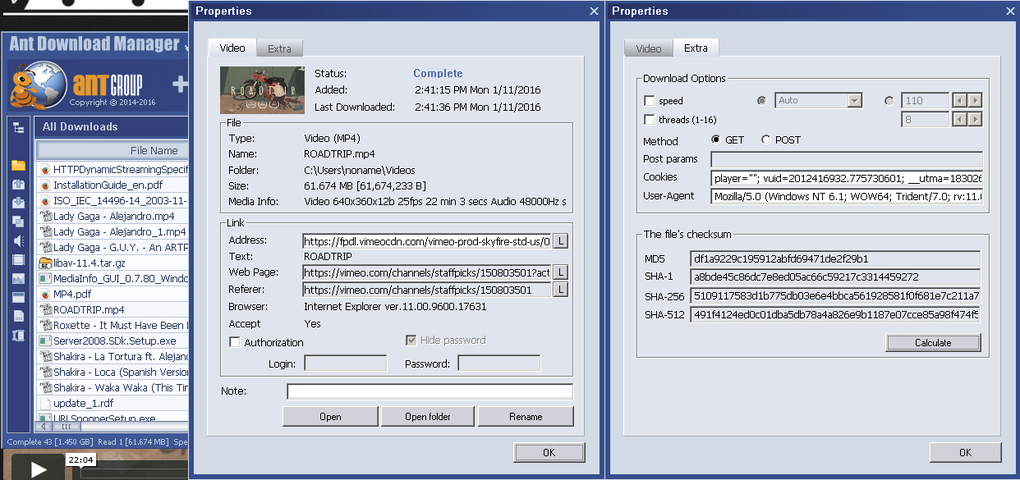Click the right arrow of threads value stepper
Viewport: 1020px width, 480px height.
[x=974, y=120]
